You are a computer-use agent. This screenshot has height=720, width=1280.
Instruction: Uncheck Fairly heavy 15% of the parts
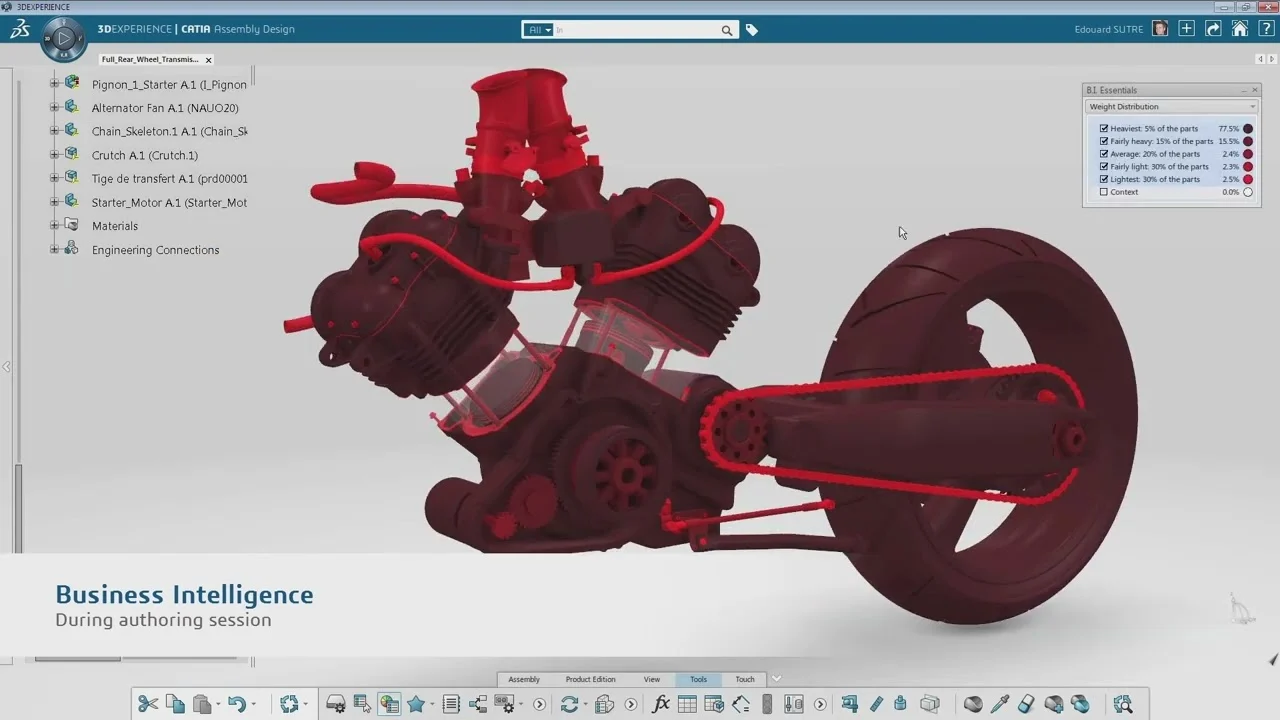1104,141
